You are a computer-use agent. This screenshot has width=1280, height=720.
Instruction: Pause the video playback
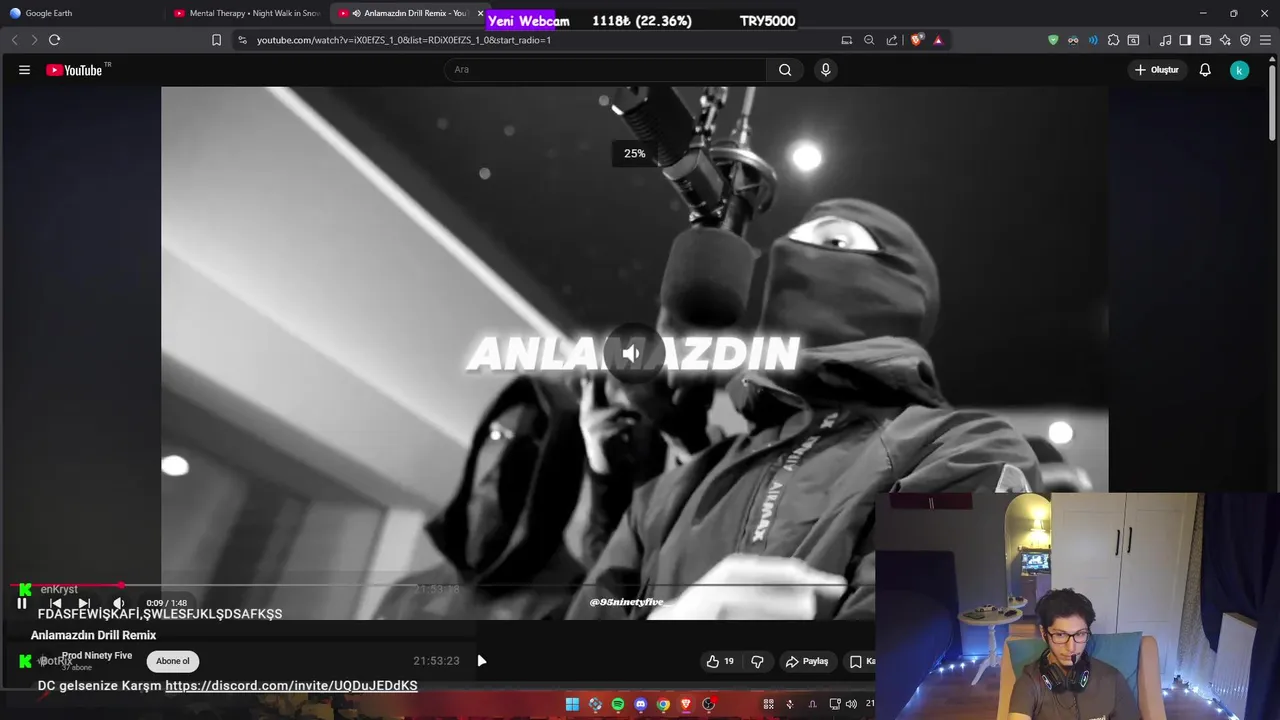(x=22, y=603)
